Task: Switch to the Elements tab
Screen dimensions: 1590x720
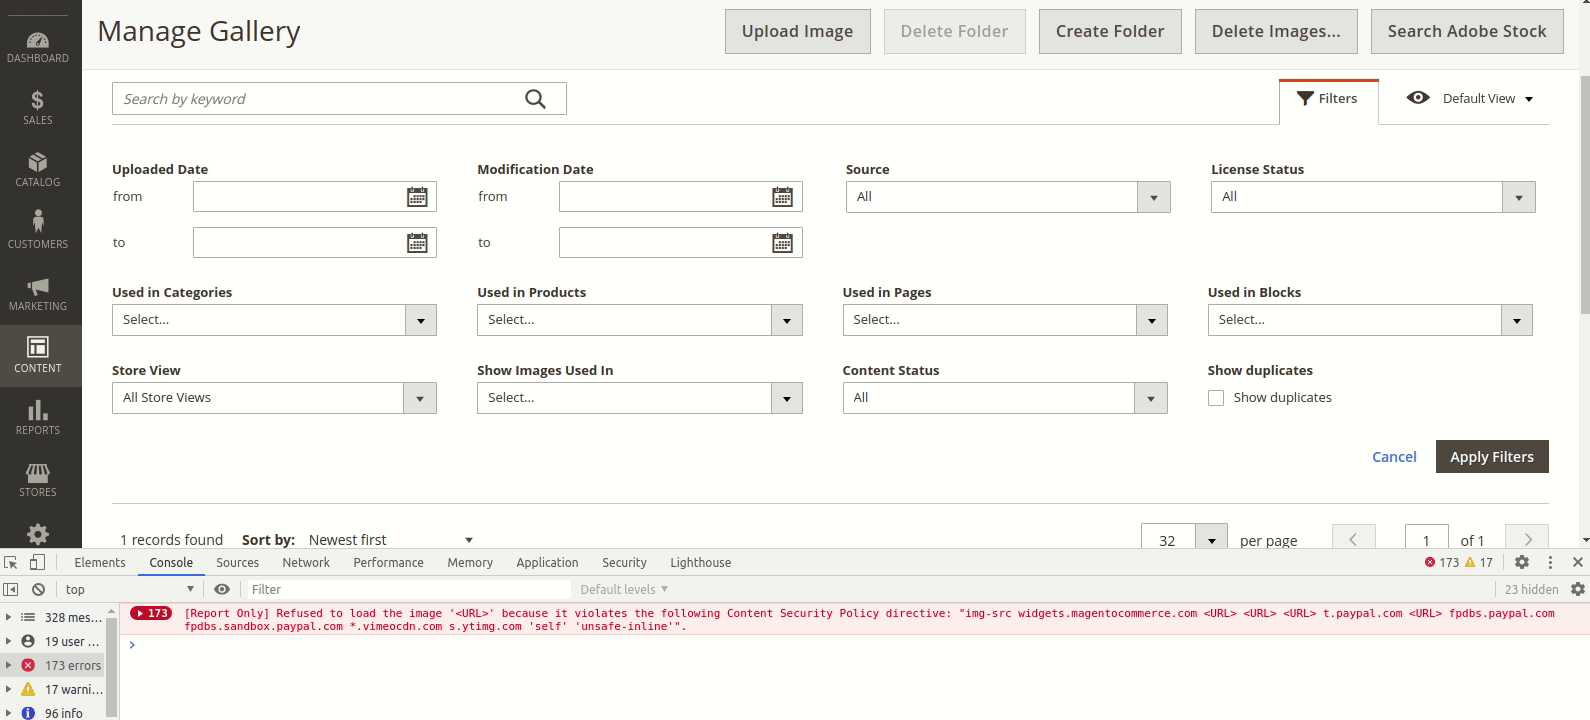Action: coord(100,563)
